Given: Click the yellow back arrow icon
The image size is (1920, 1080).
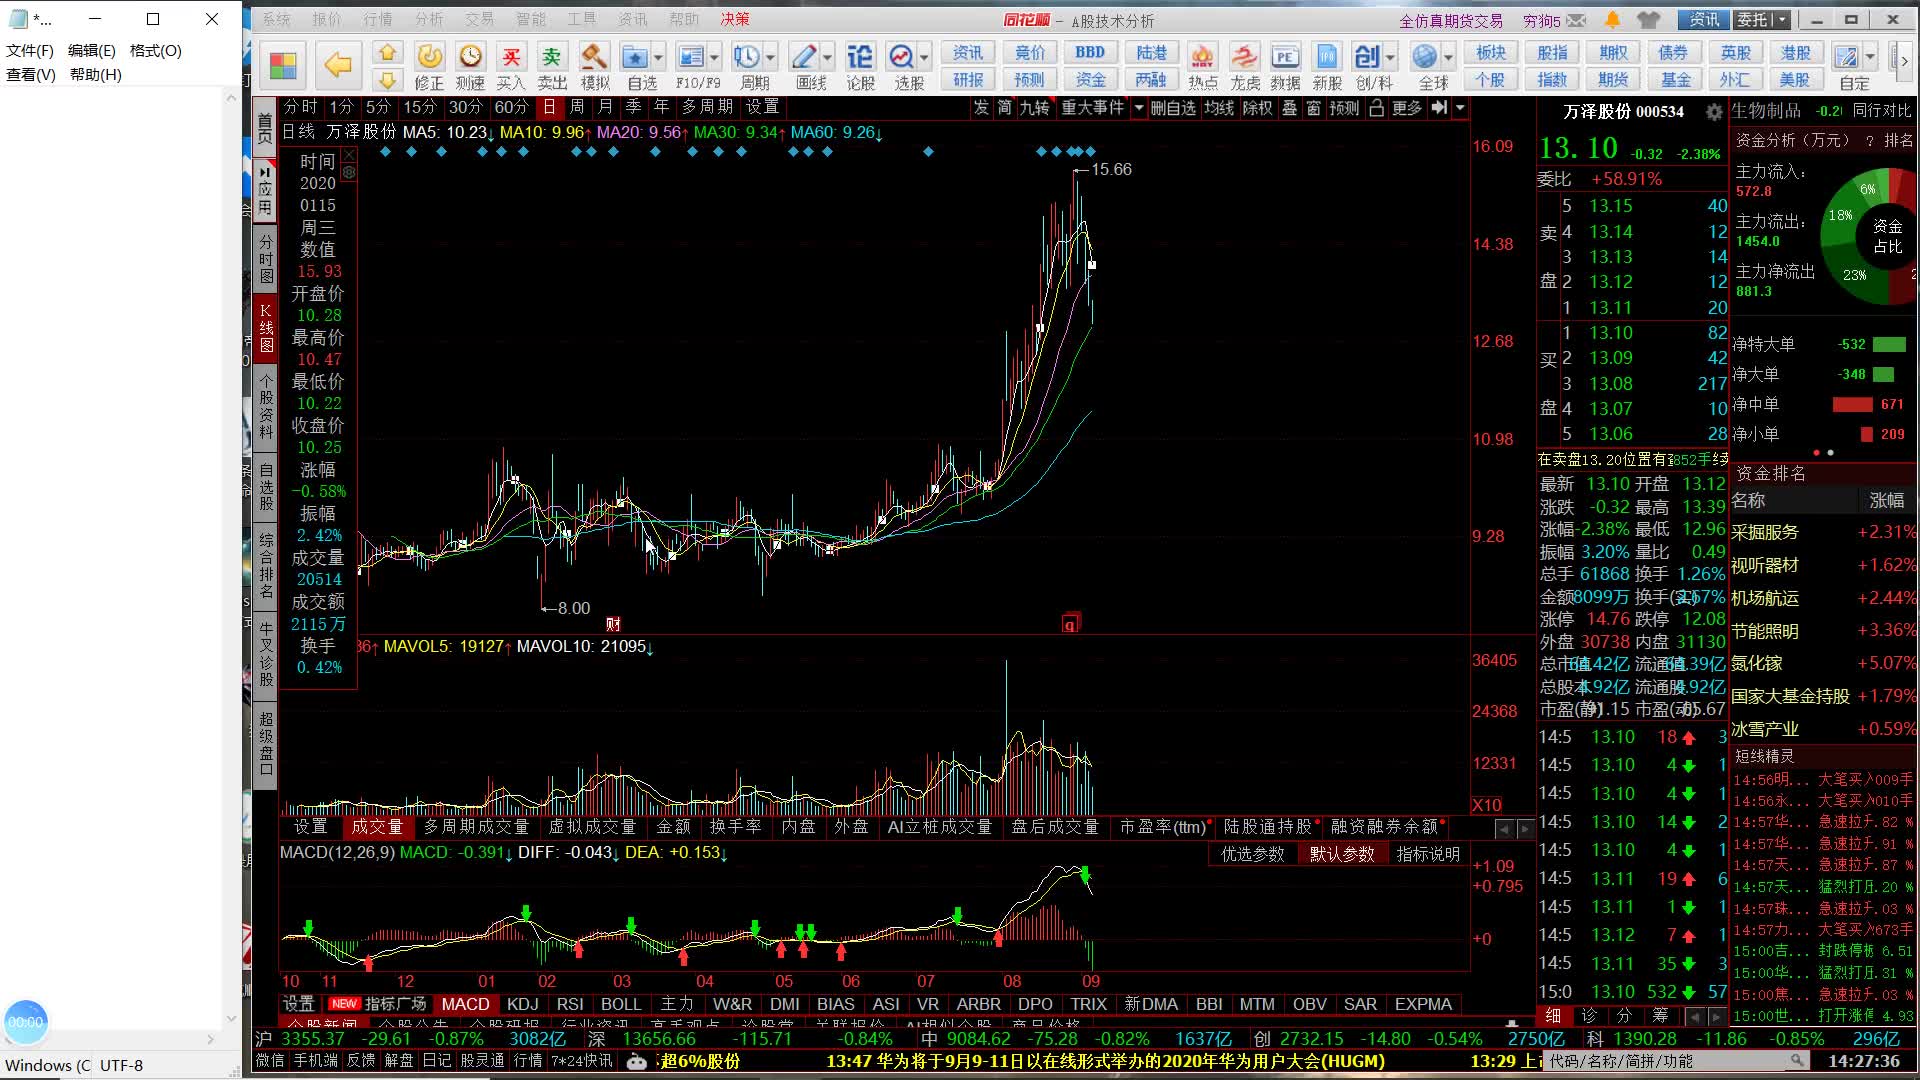Looking at the screenshot, I should pyautogui.click(x=338, y=66).
